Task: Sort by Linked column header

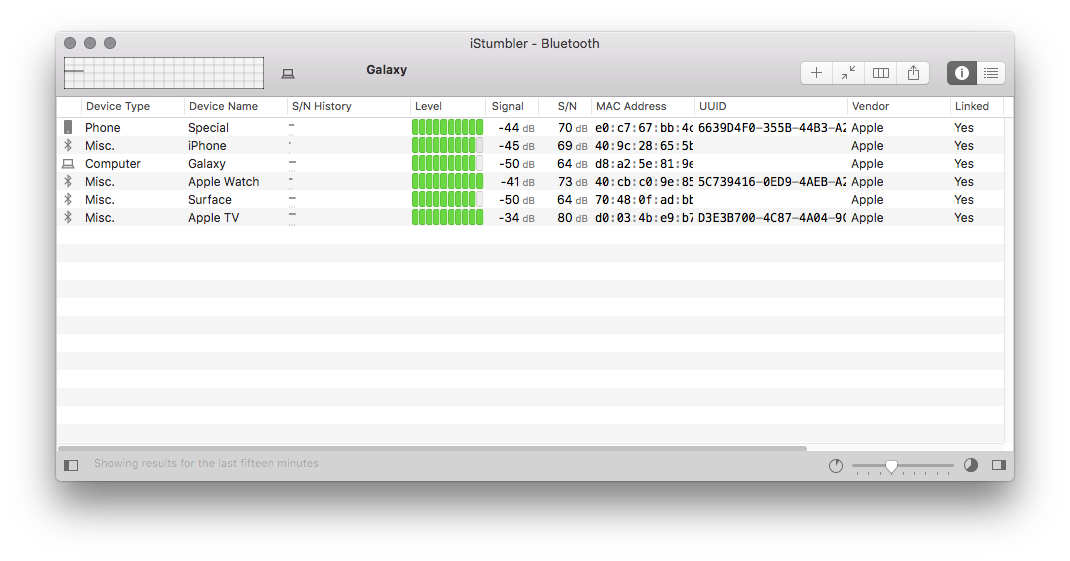Action: (972, 106)
